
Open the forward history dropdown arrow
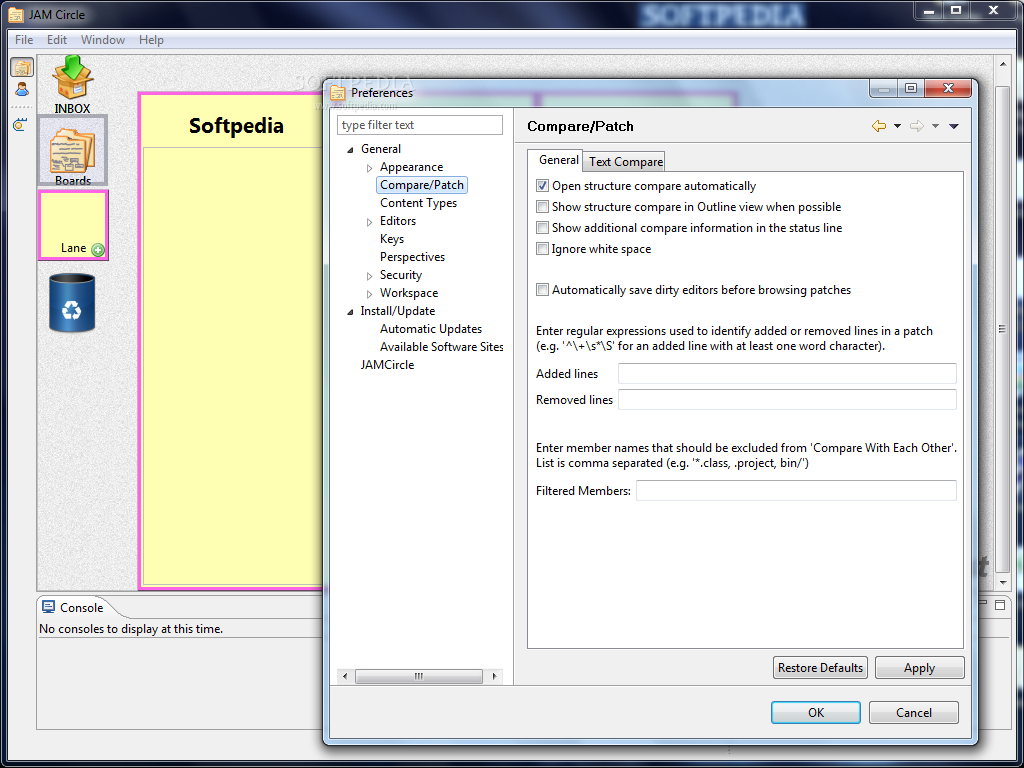click(x=935, y=126)
